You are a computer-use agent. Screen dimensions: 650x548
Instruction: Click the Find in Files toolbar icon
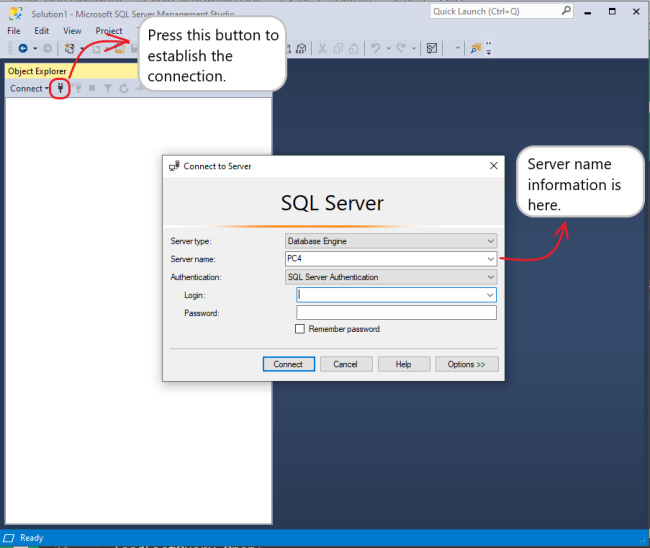tap(476, 48)
